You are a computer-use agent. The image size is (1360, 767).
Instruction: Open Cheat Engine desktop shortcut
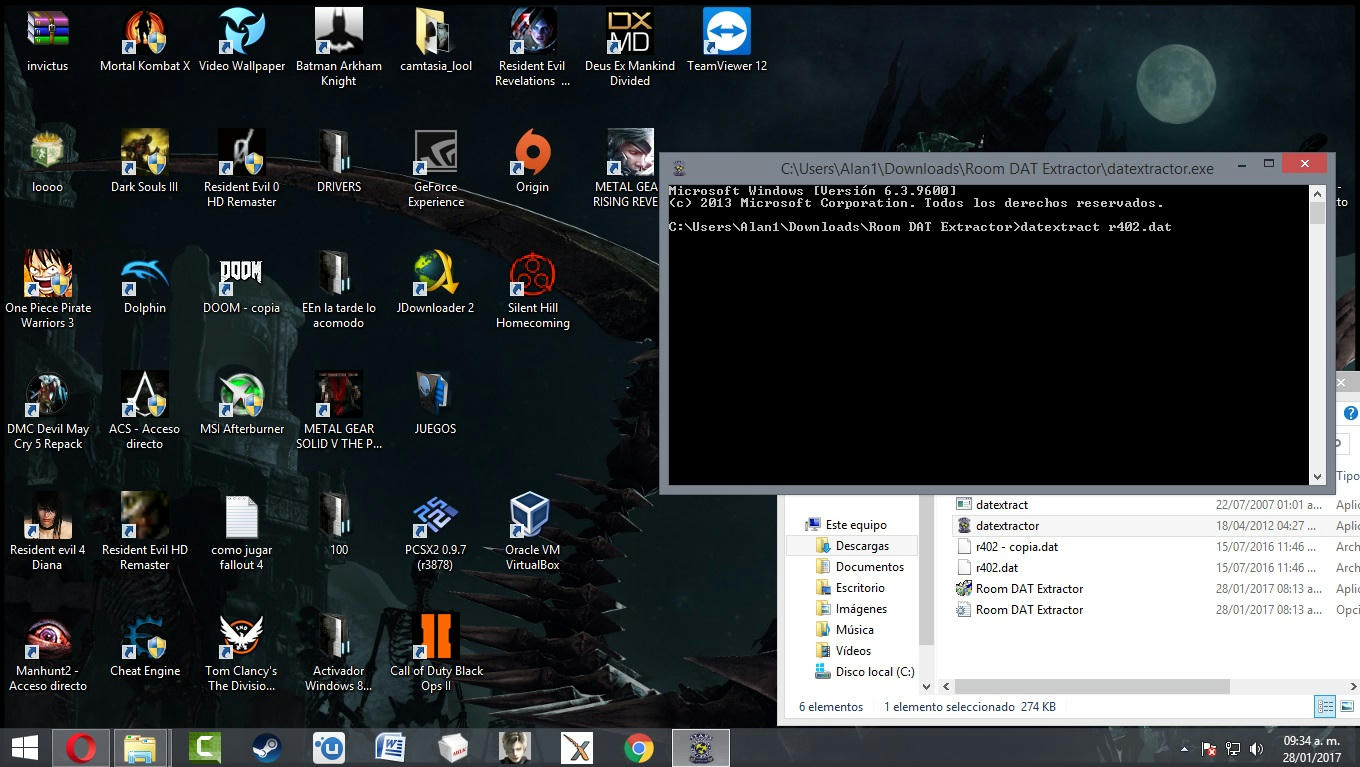pyautogui.click(x=145, y=646)
